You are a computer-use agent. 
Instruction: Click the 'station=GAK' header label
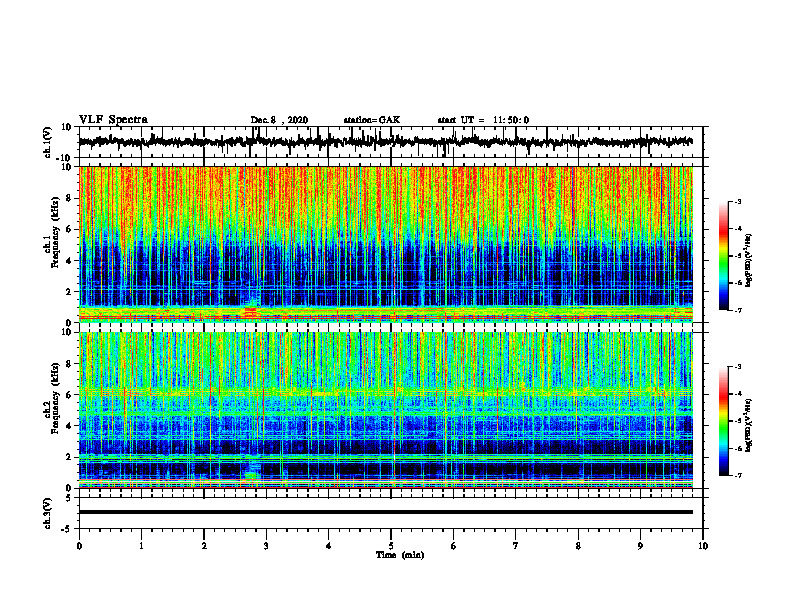point(372,120)
